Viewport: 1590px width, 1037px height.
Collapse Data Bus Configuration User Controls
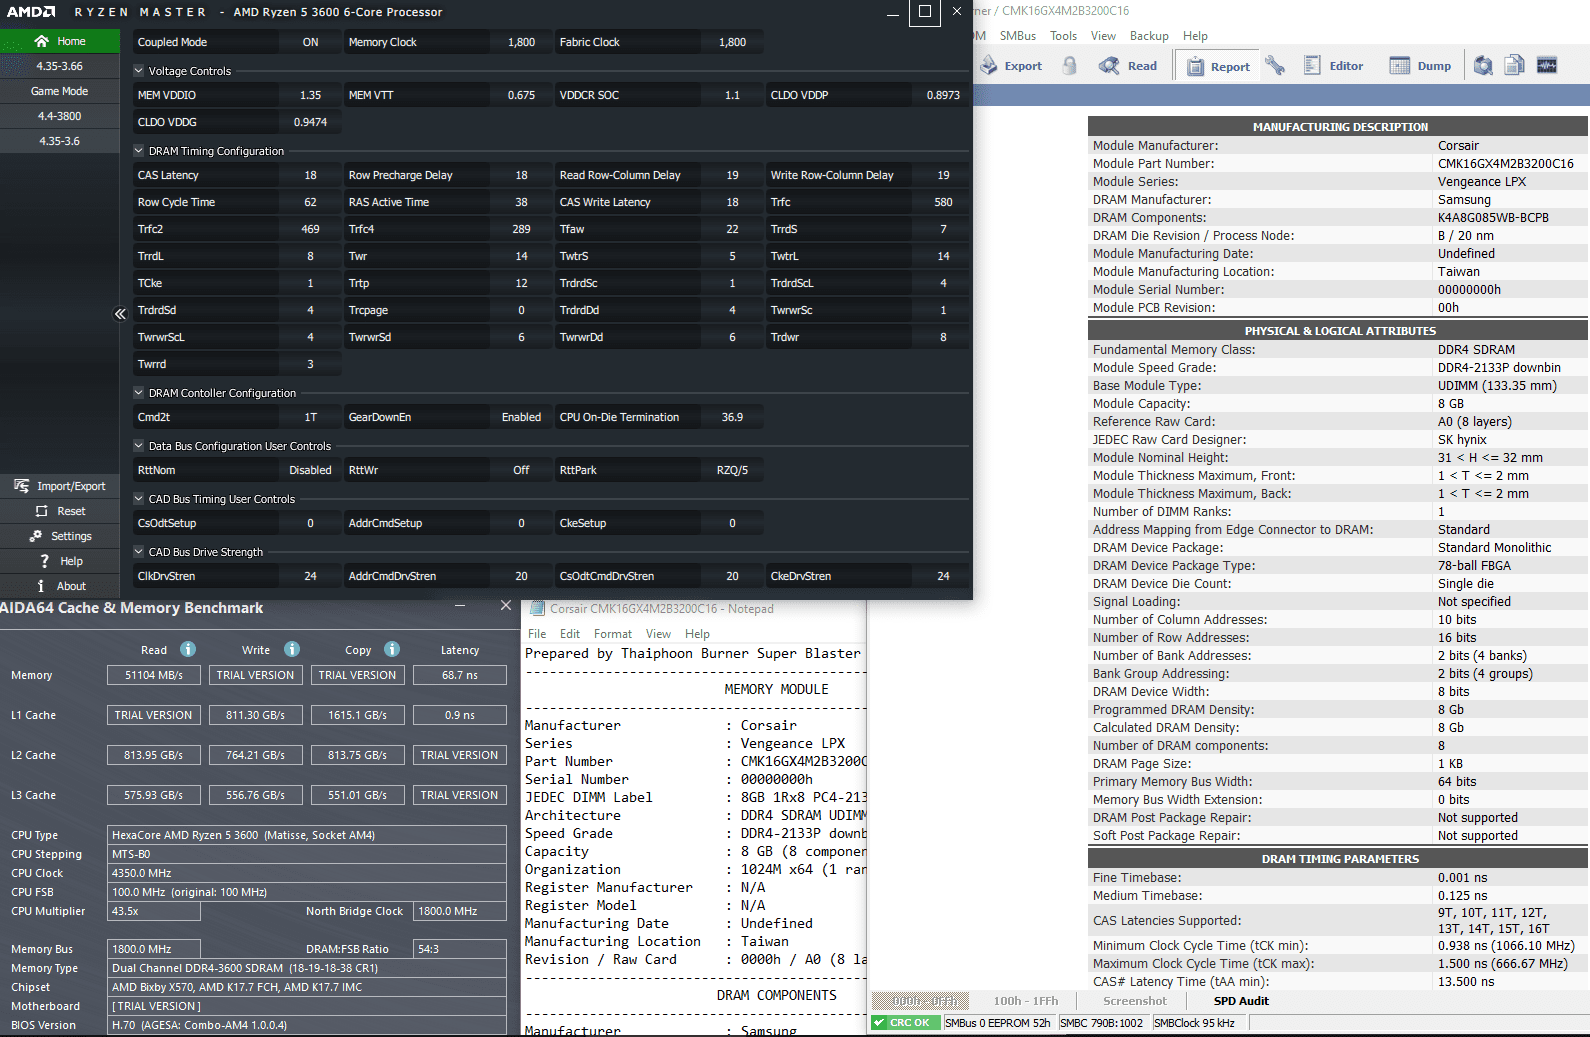(x=139, y=446)
